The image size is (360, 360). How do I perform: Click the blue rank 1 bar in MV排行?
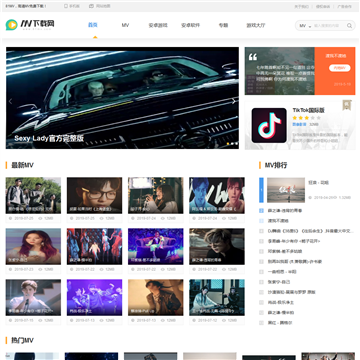261,190
